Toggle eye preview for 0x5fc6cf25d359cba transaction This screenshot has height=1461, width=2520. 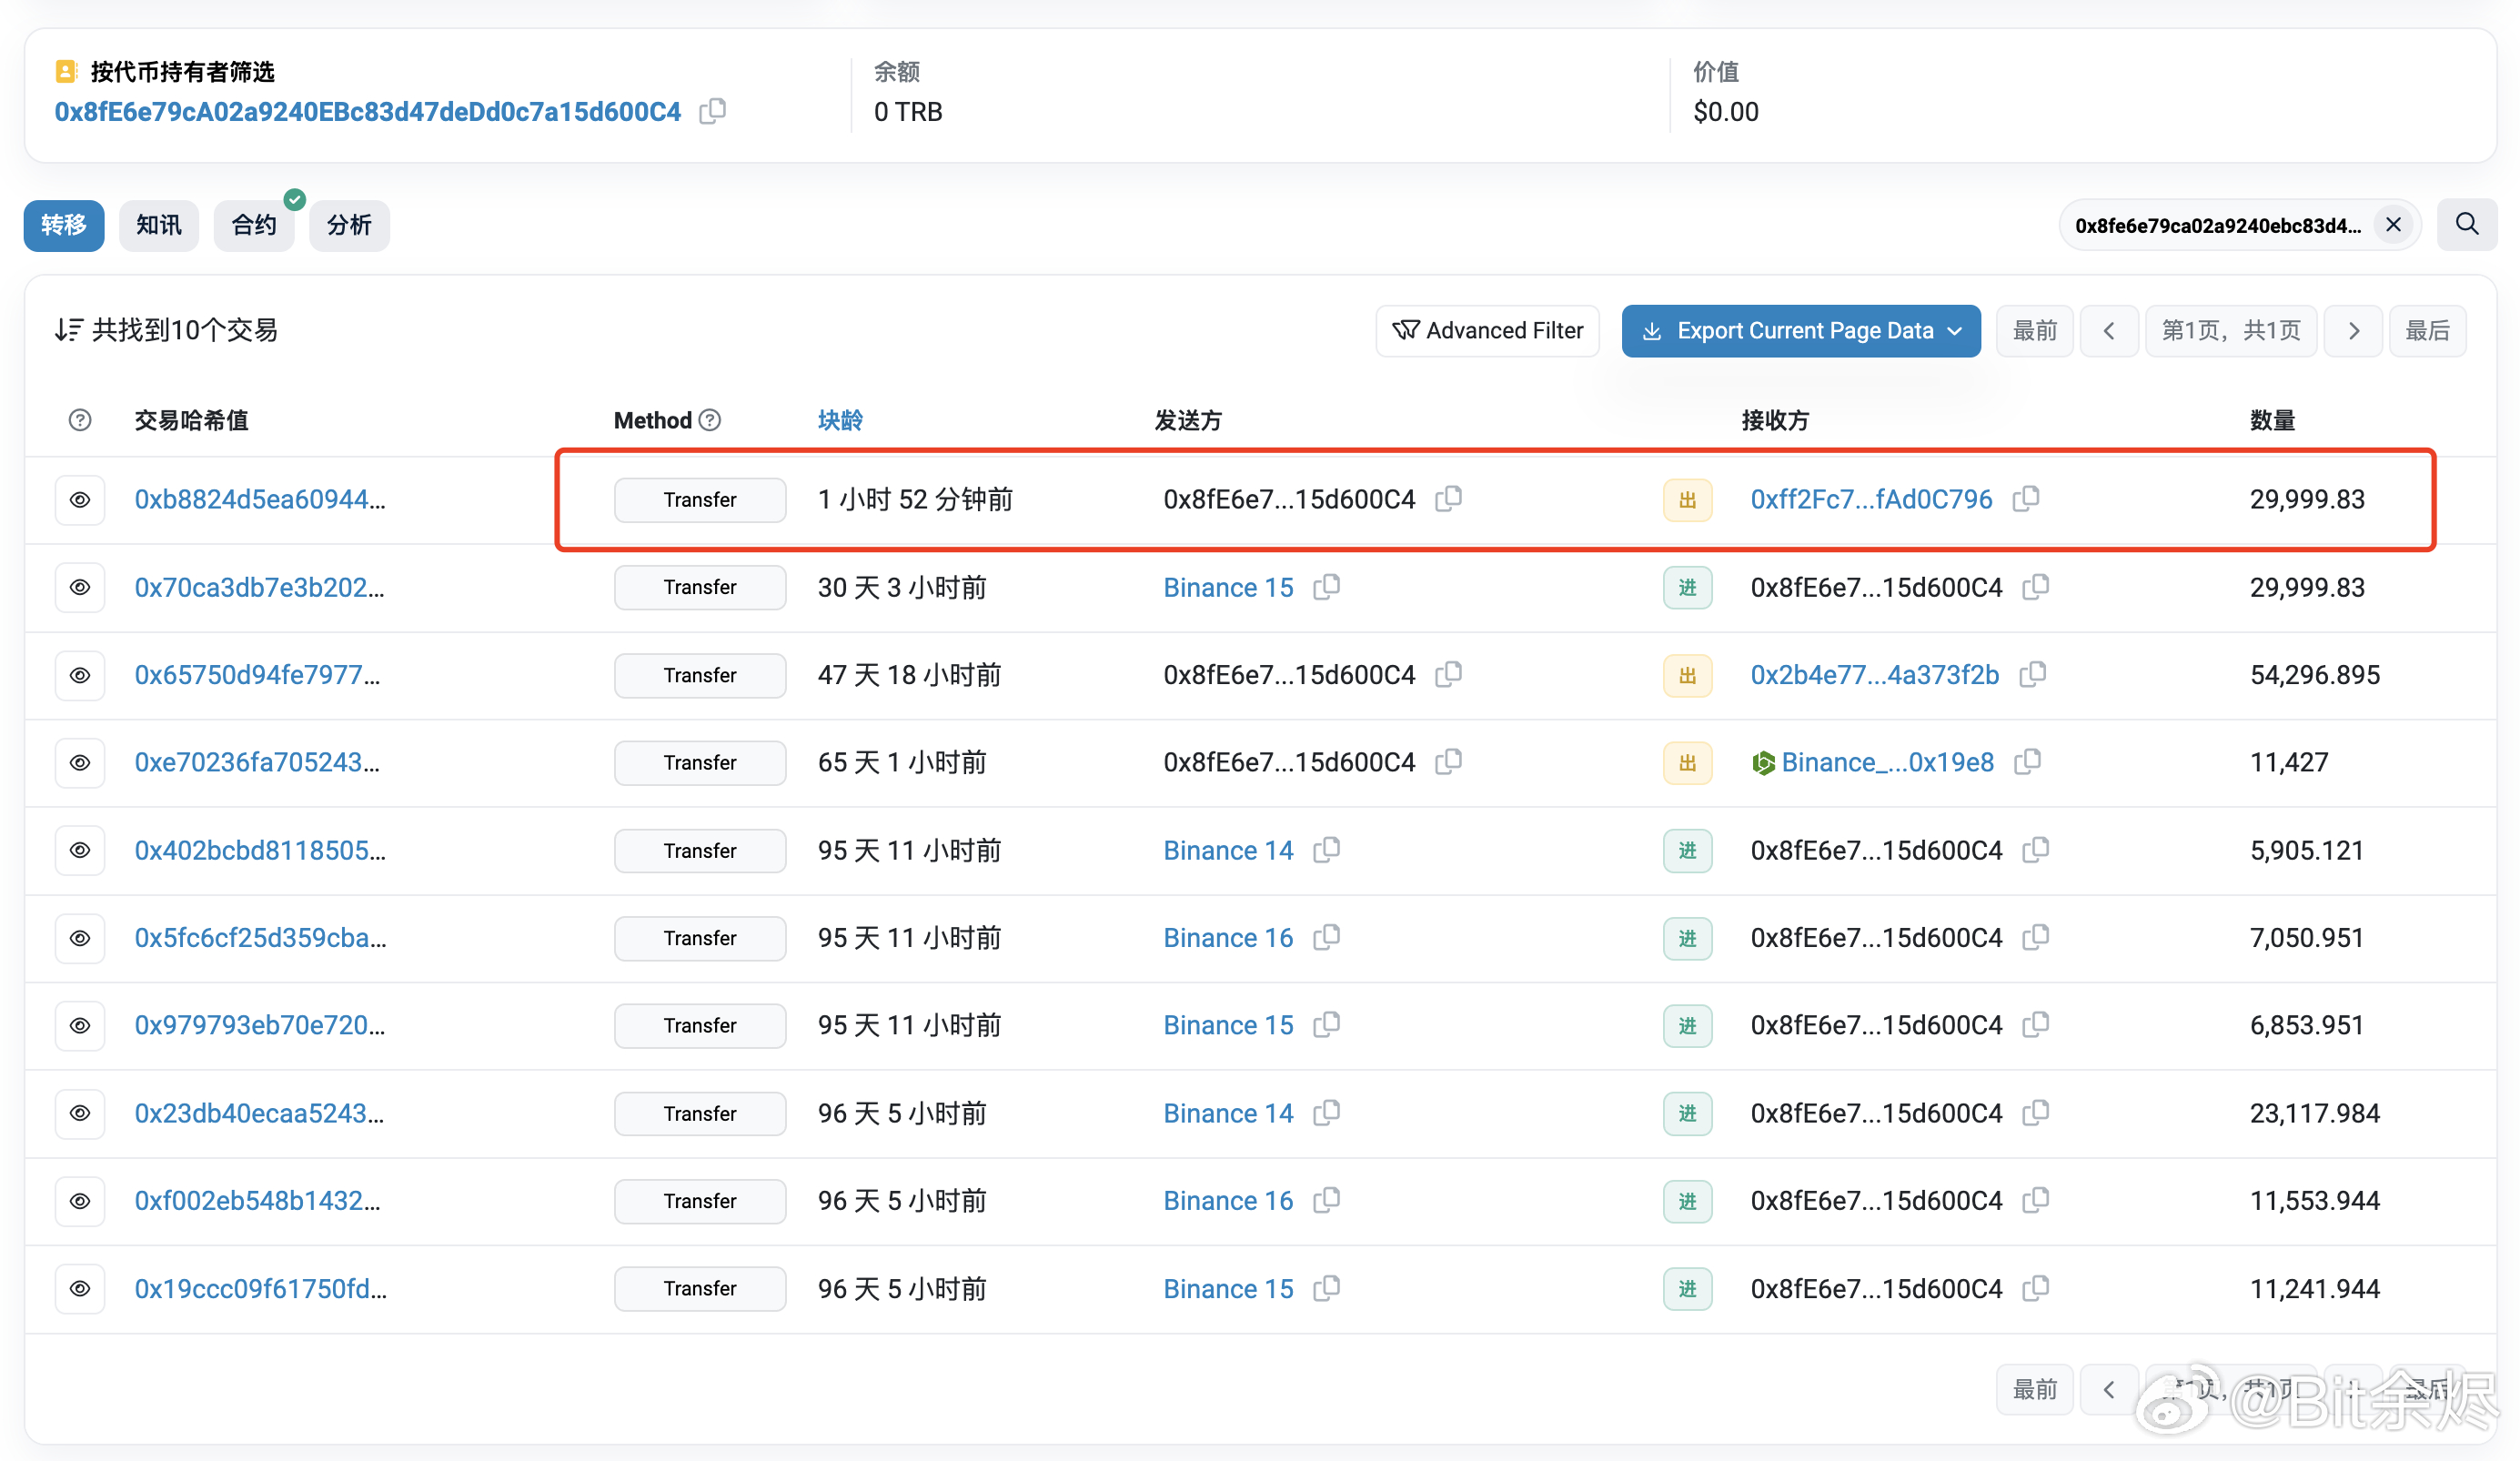(80, 938)
